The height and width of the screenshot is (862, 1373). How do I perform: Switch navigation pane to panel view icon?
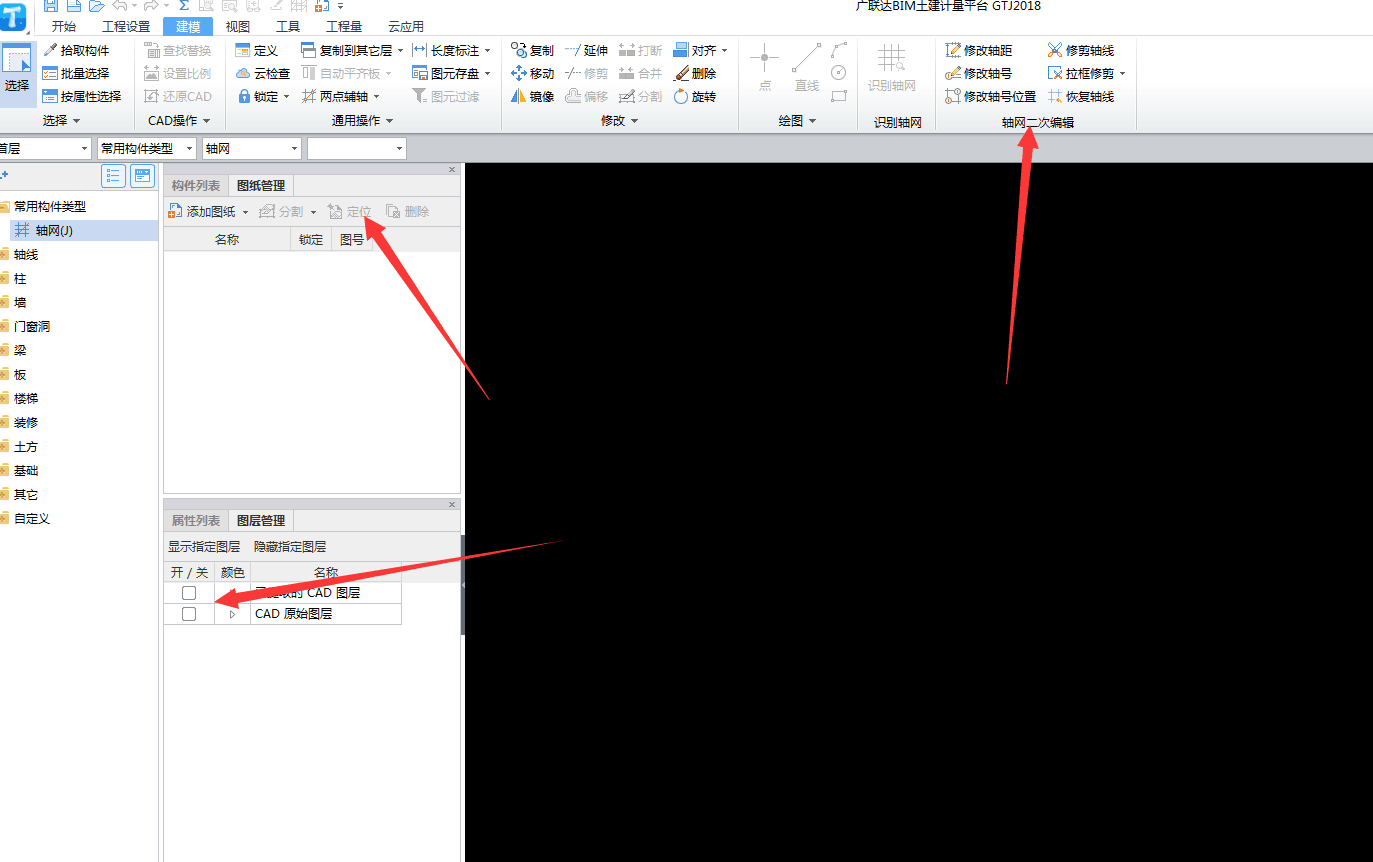coord(143,176)
